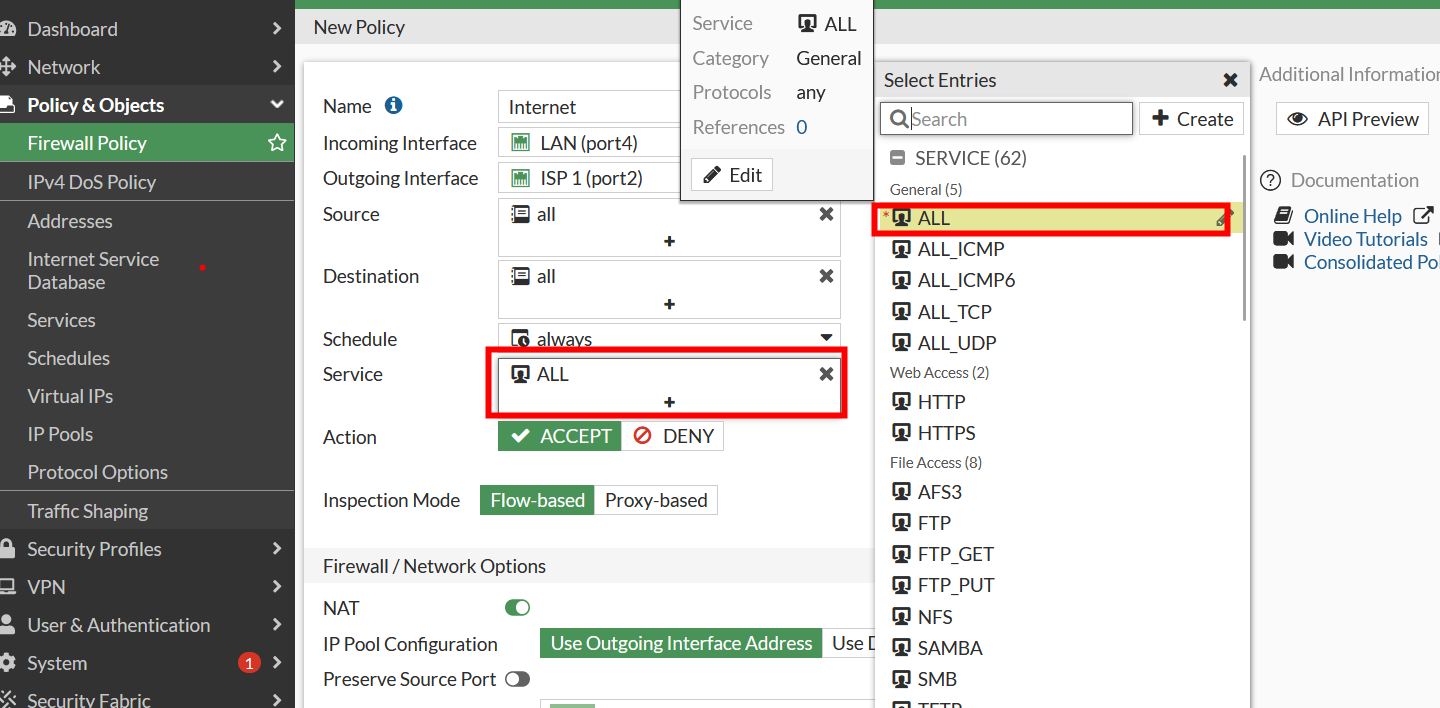Open the Online Help external link icon
1440x708 pixels.
(x=1422, y=216)
